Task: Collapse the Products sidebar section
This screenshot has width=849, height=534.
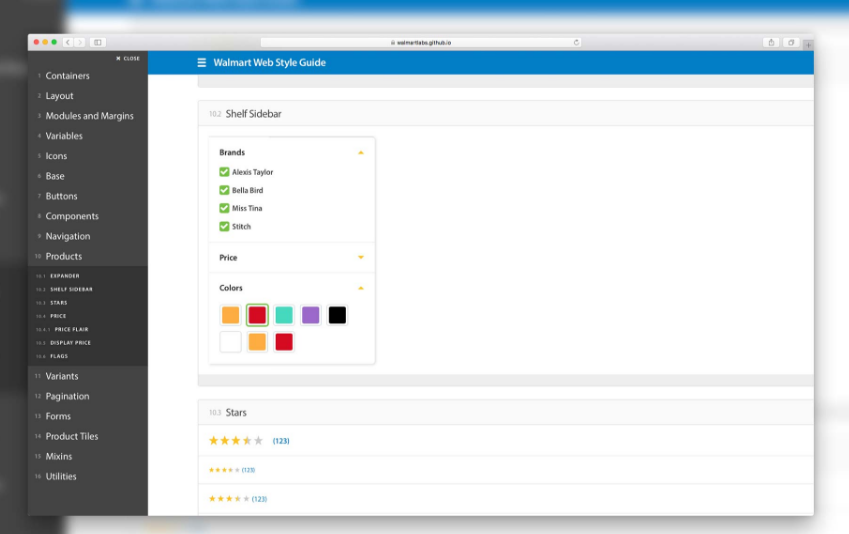Action: (x=64, y=256)
